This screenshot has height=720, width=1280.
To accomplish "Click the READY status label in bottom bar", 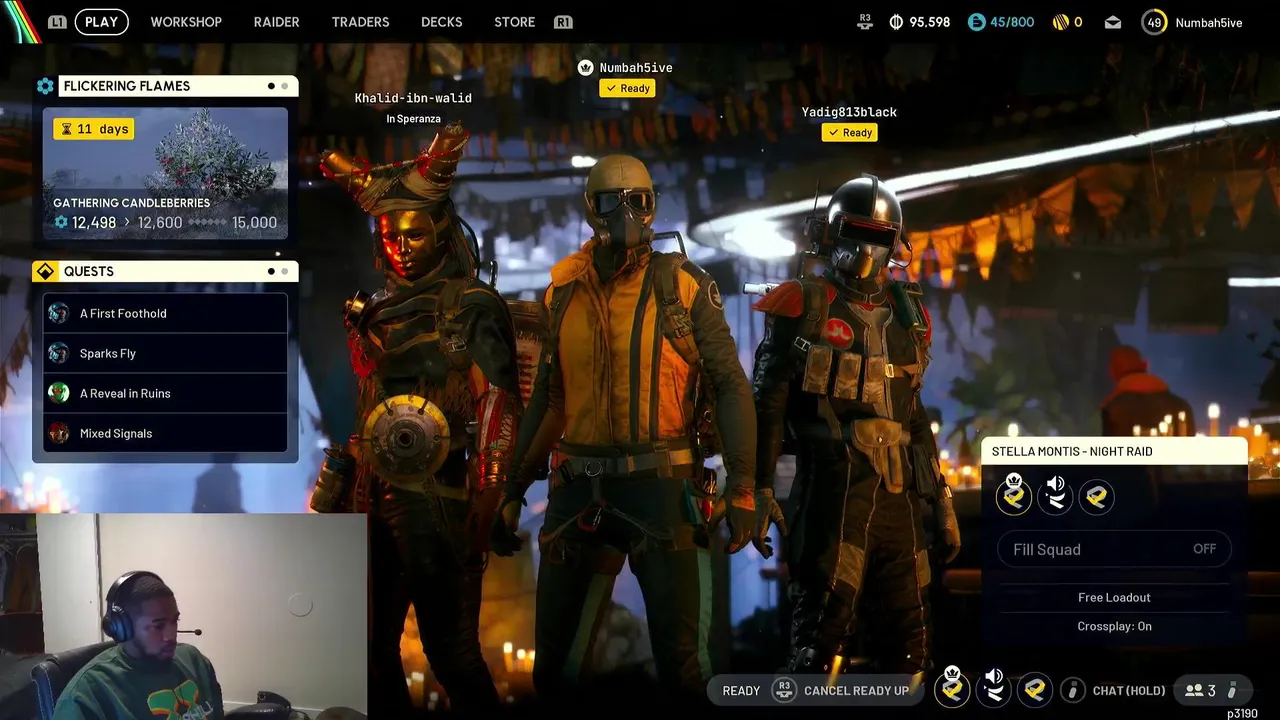I will [741, 690].
